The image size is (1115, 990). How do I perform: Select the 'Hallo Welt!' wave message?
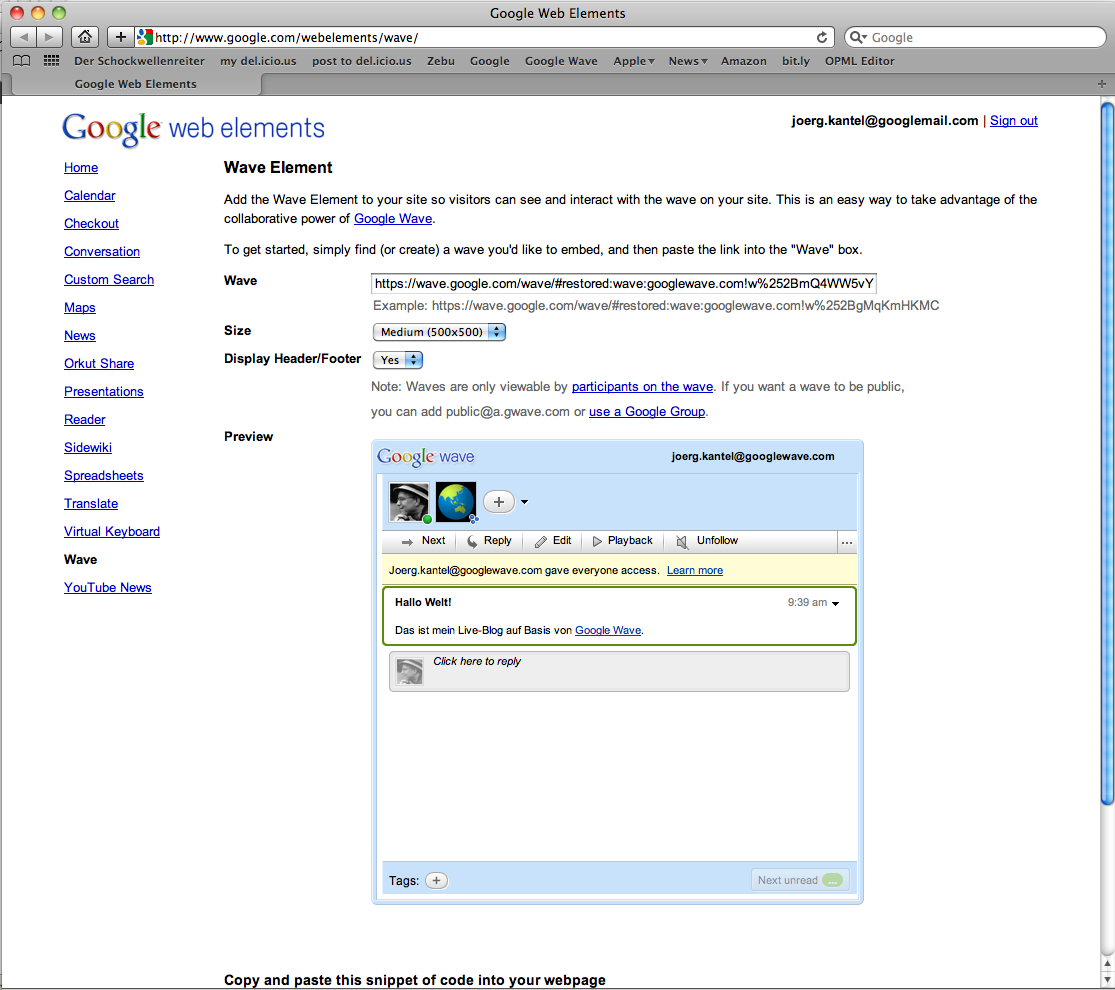[619, 616]
